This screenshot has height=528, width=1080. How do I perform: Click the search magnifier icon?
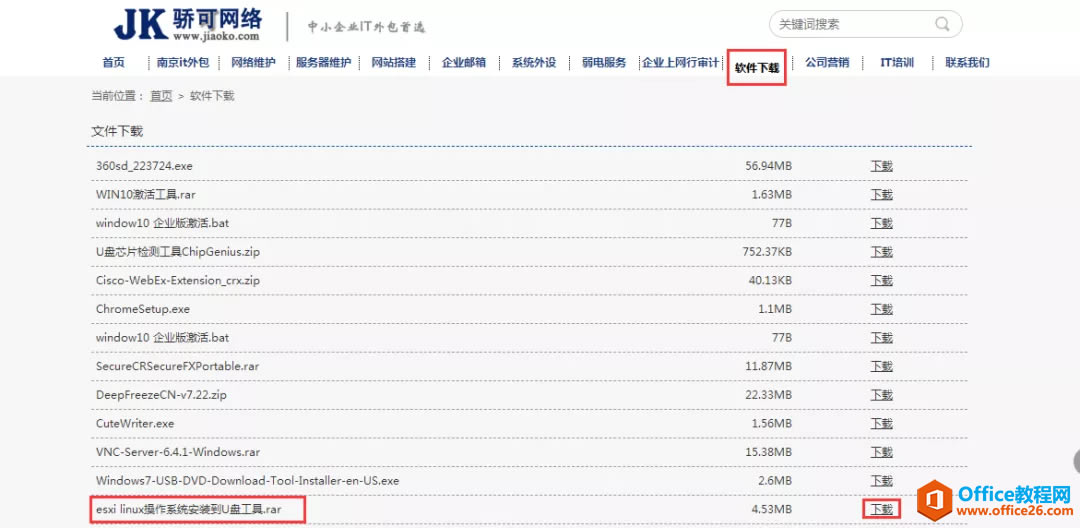click(942, 24)
